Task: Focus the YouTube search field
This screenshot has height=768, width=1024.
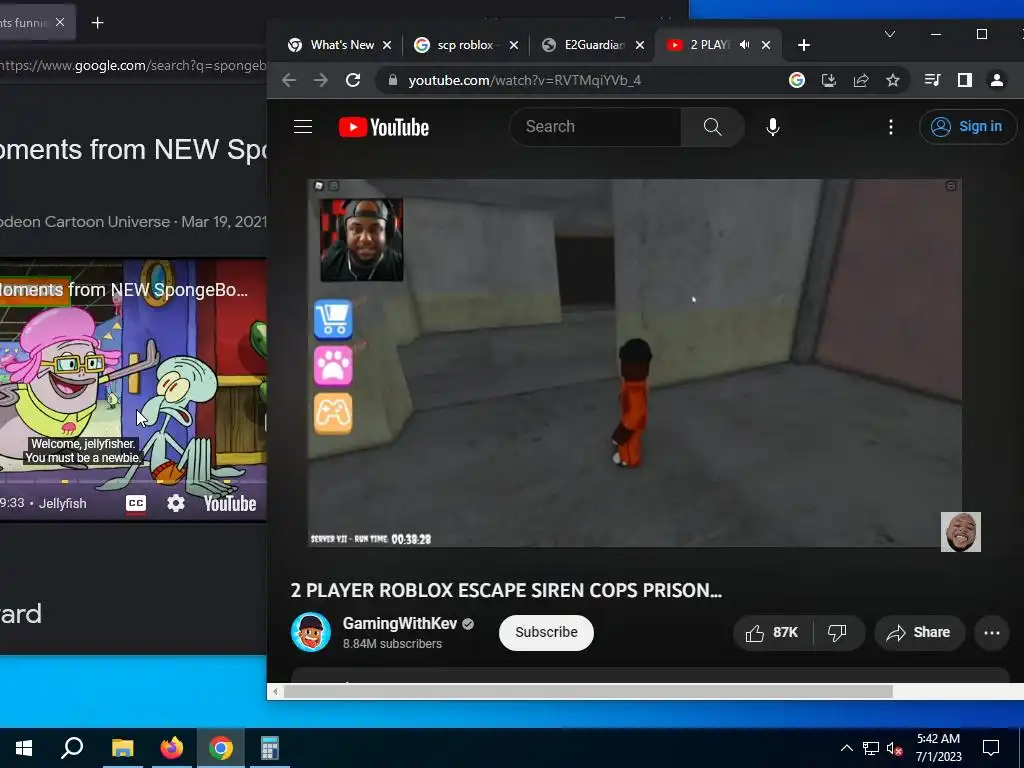Action: 595,127
